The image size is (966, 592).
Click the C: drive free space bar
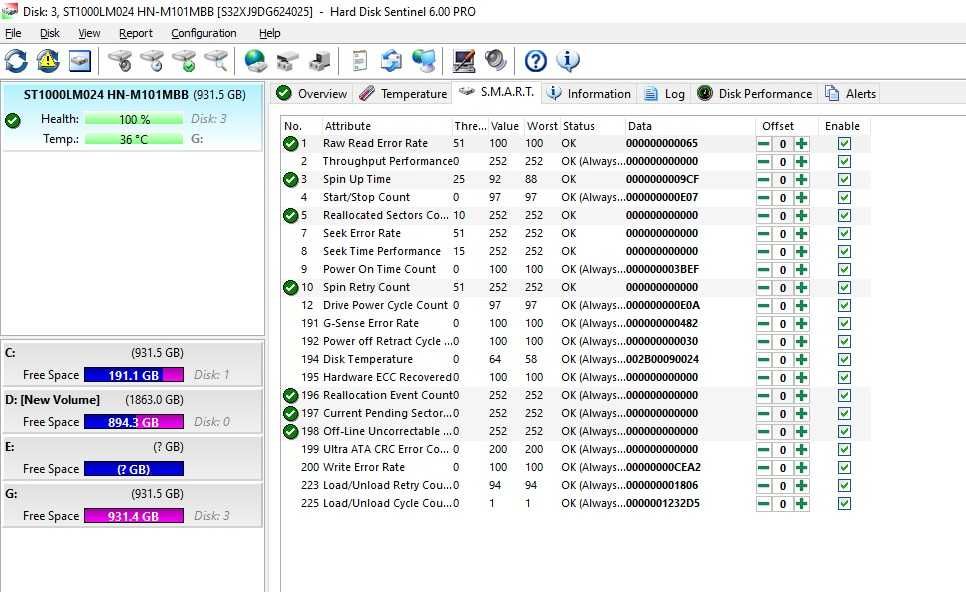134,375
